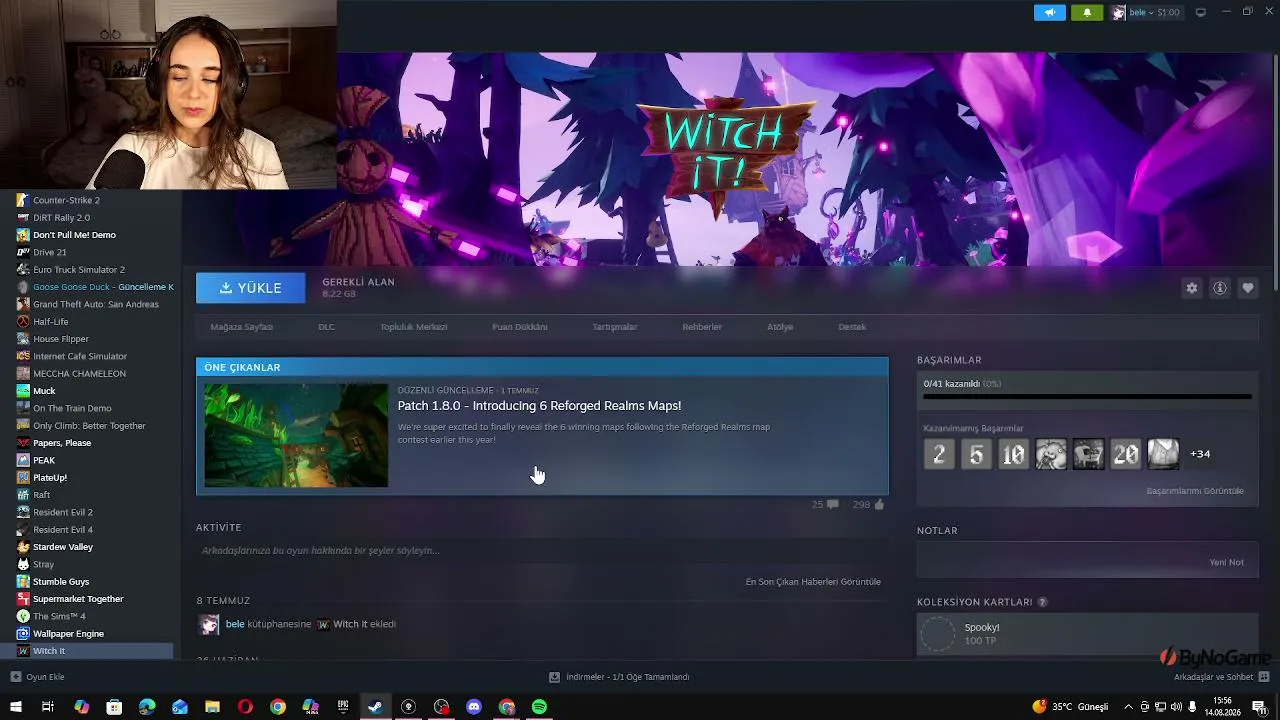The image size is (1280, 720).
Task: Click the bele profile avatar in the top bar
Action: coord(1118,12)
